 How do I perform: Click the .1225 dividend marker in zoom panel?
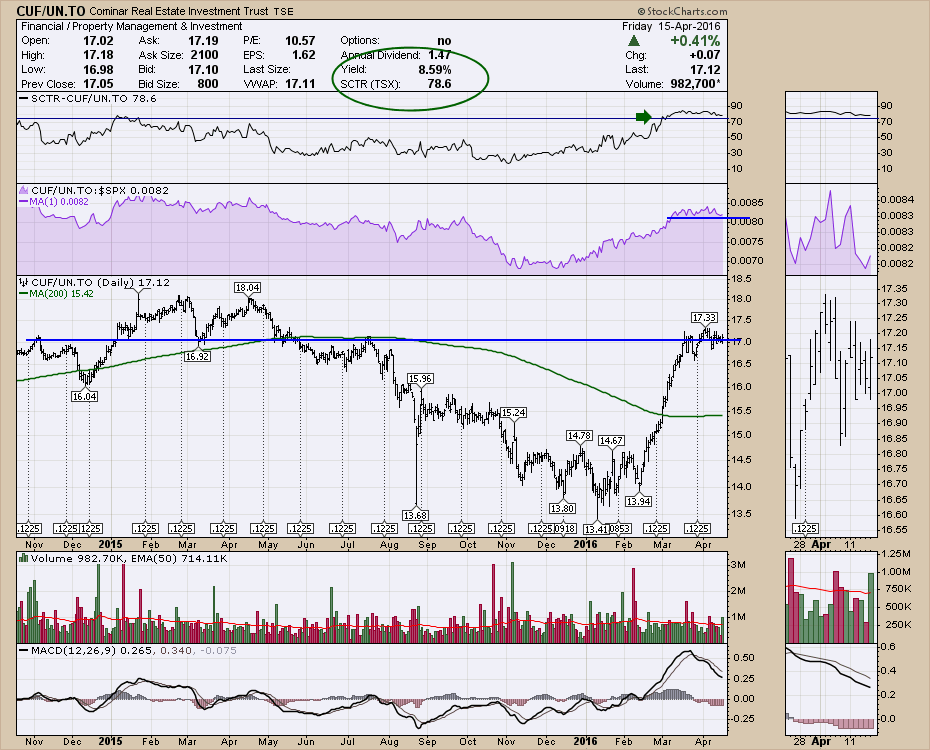click(805, 528)
